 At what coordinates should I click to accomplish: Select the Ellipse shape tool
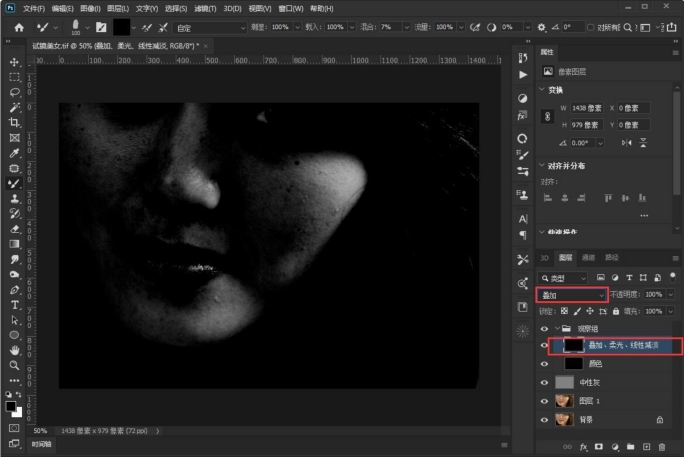14,335
